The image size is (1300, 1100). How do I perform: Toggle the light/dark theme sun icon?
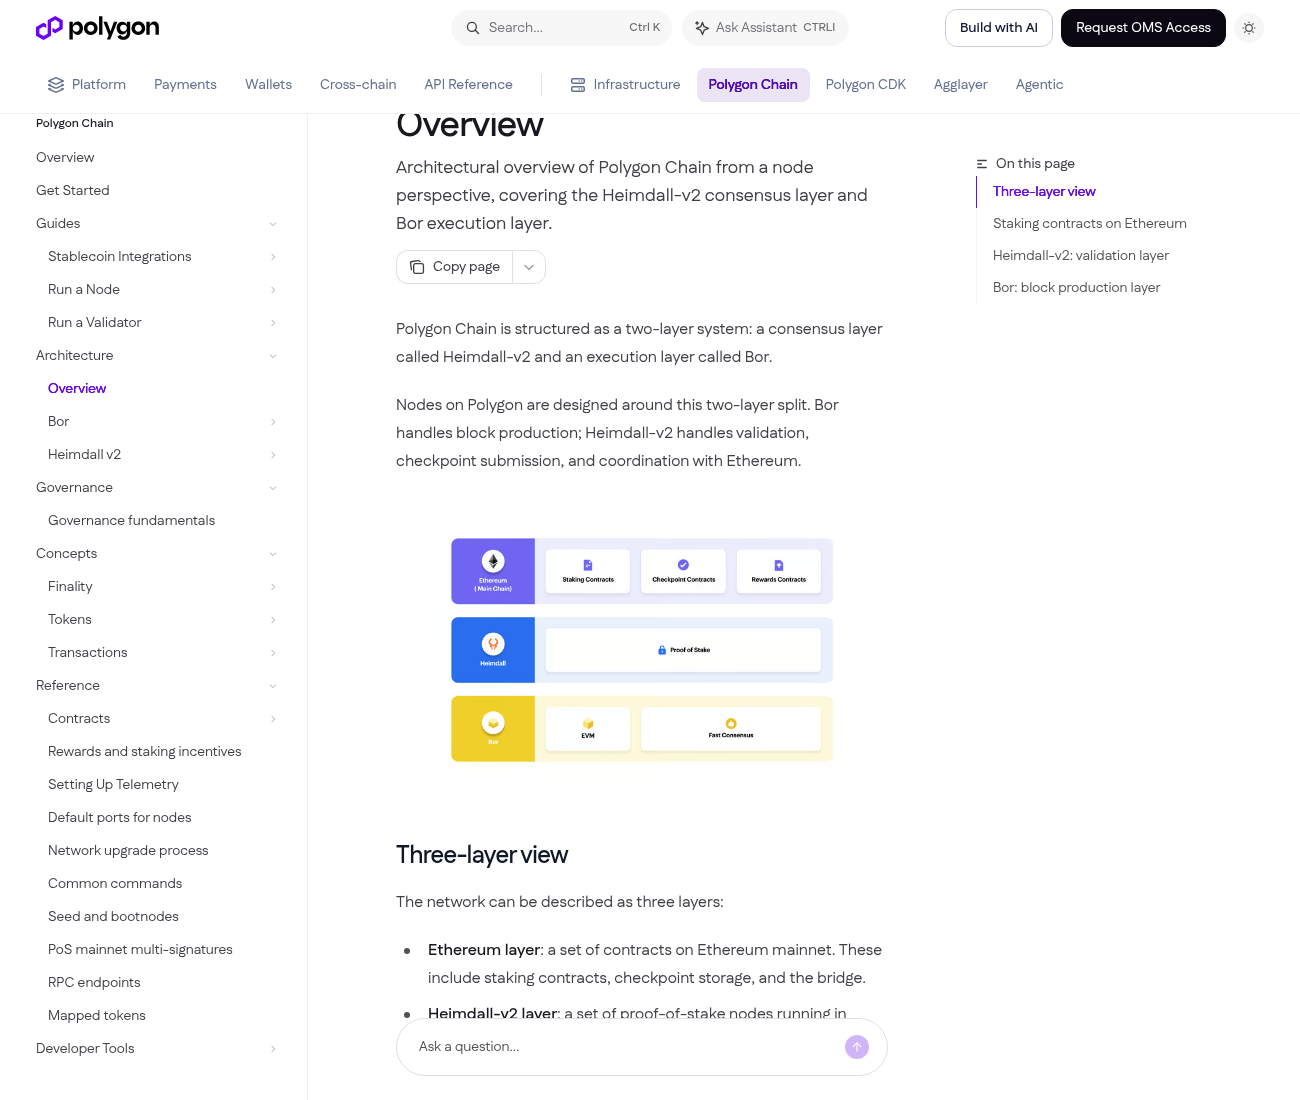(1249, 28)
